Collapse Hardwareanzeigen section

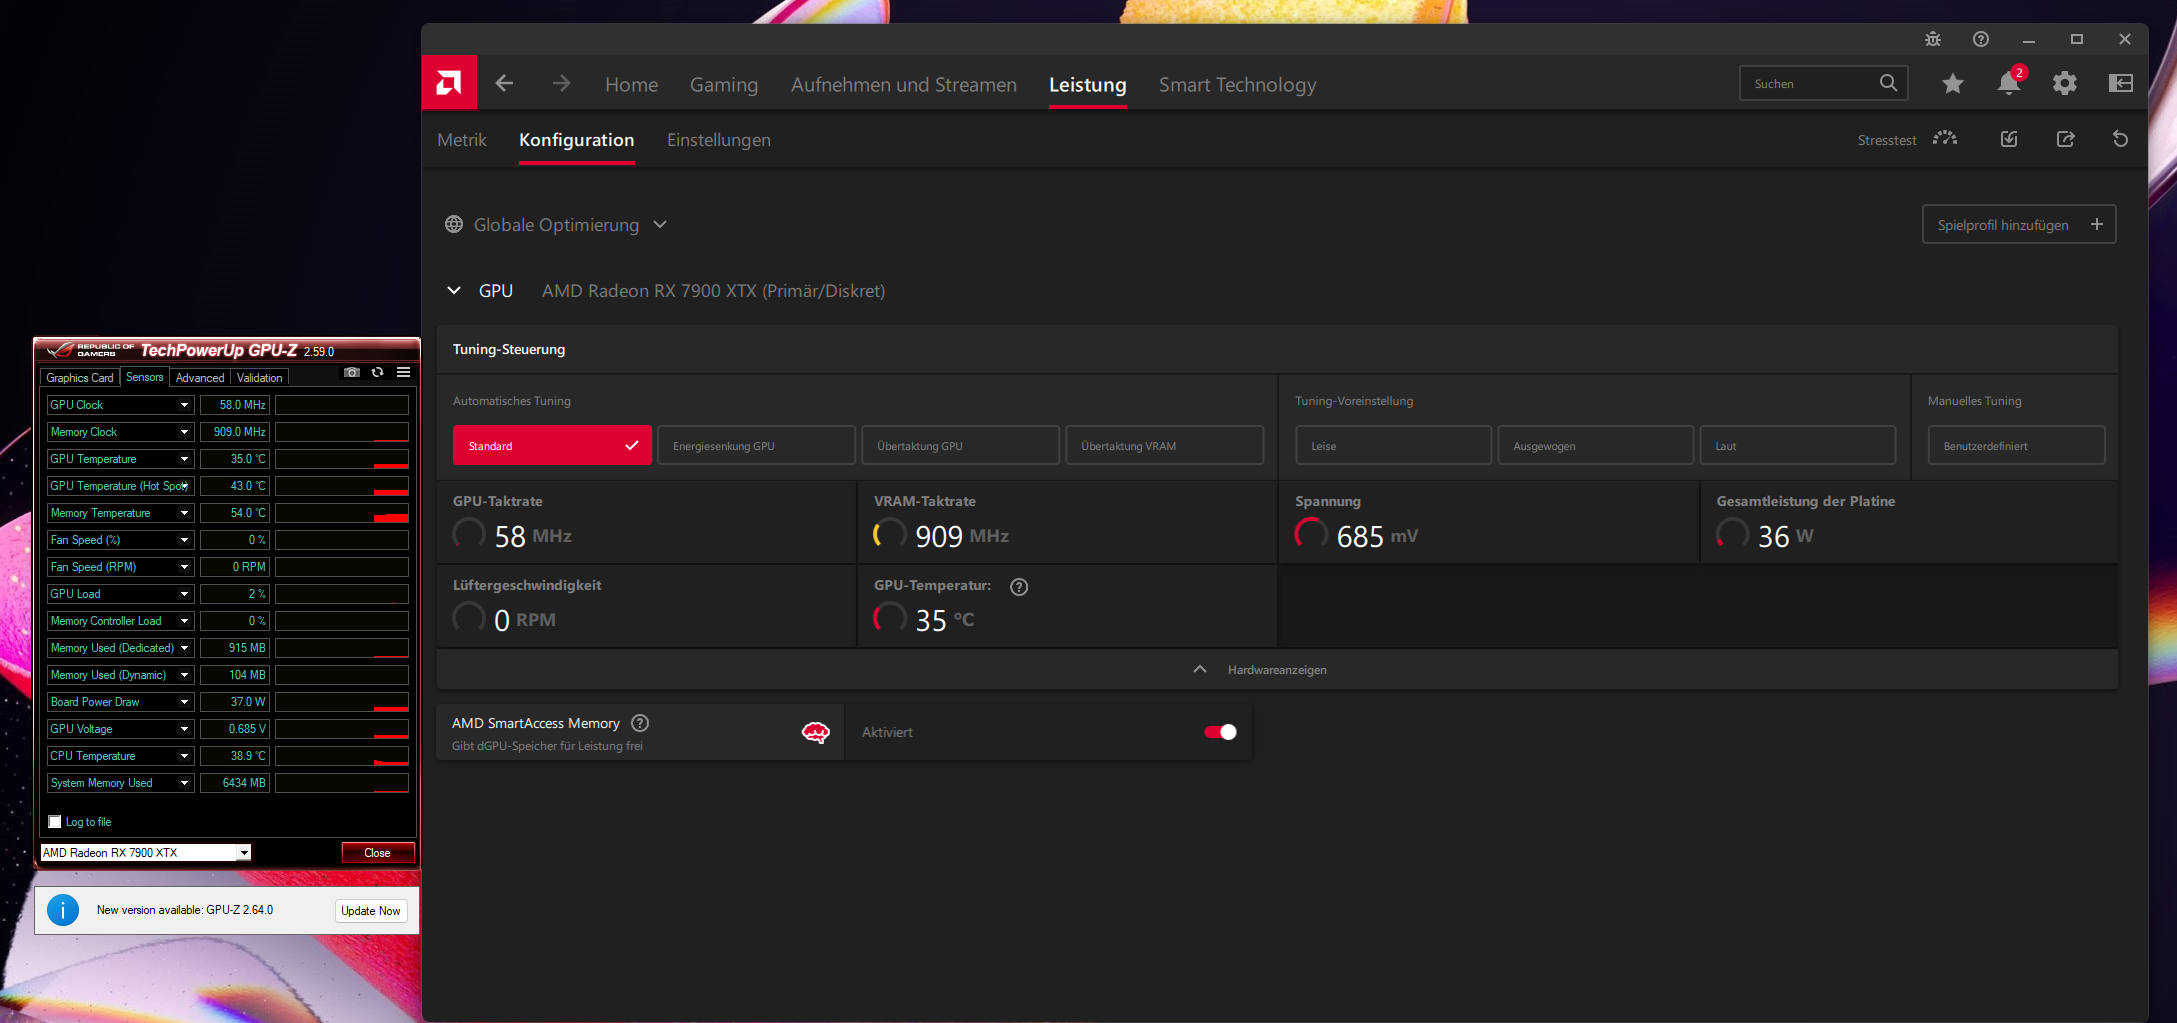click(1277, 670)
